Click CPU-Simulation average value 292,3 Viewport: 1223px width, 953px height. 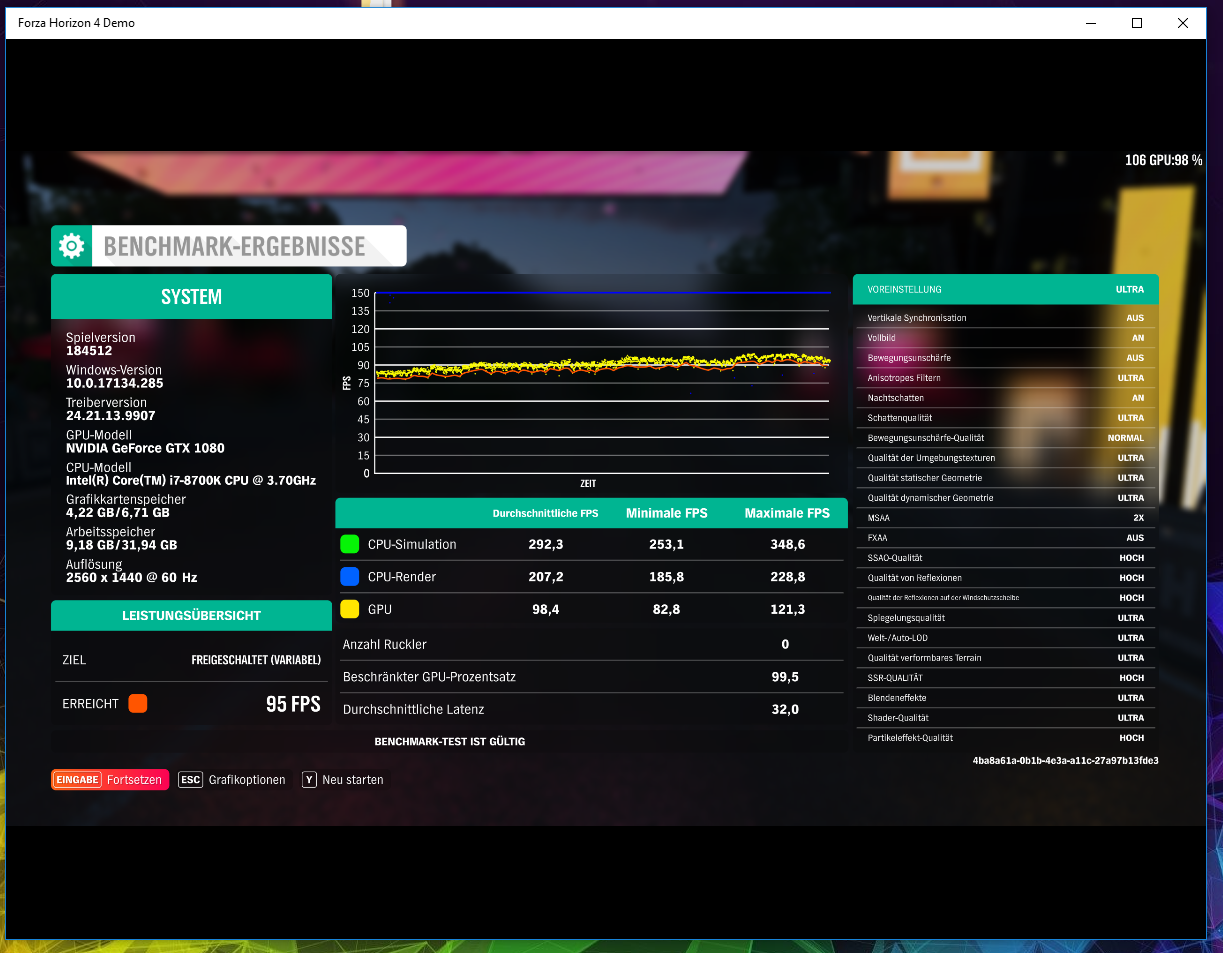point(546,545)
